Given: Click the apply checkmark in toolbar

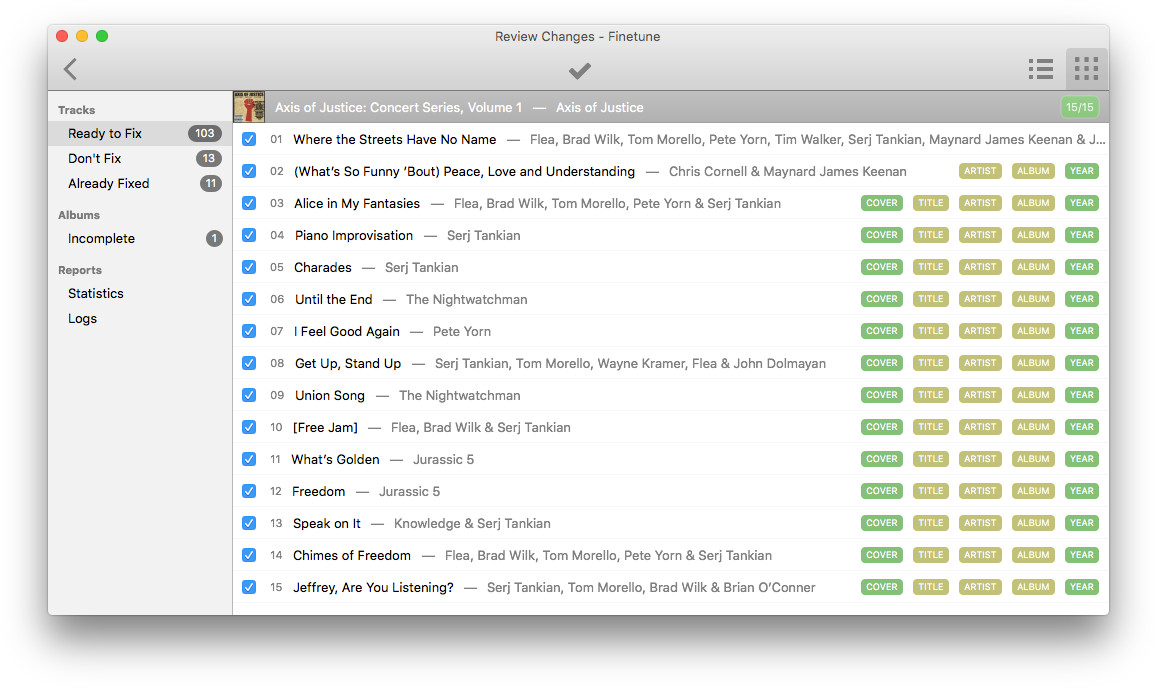Looking at the screenshot, I should (579, 70).
